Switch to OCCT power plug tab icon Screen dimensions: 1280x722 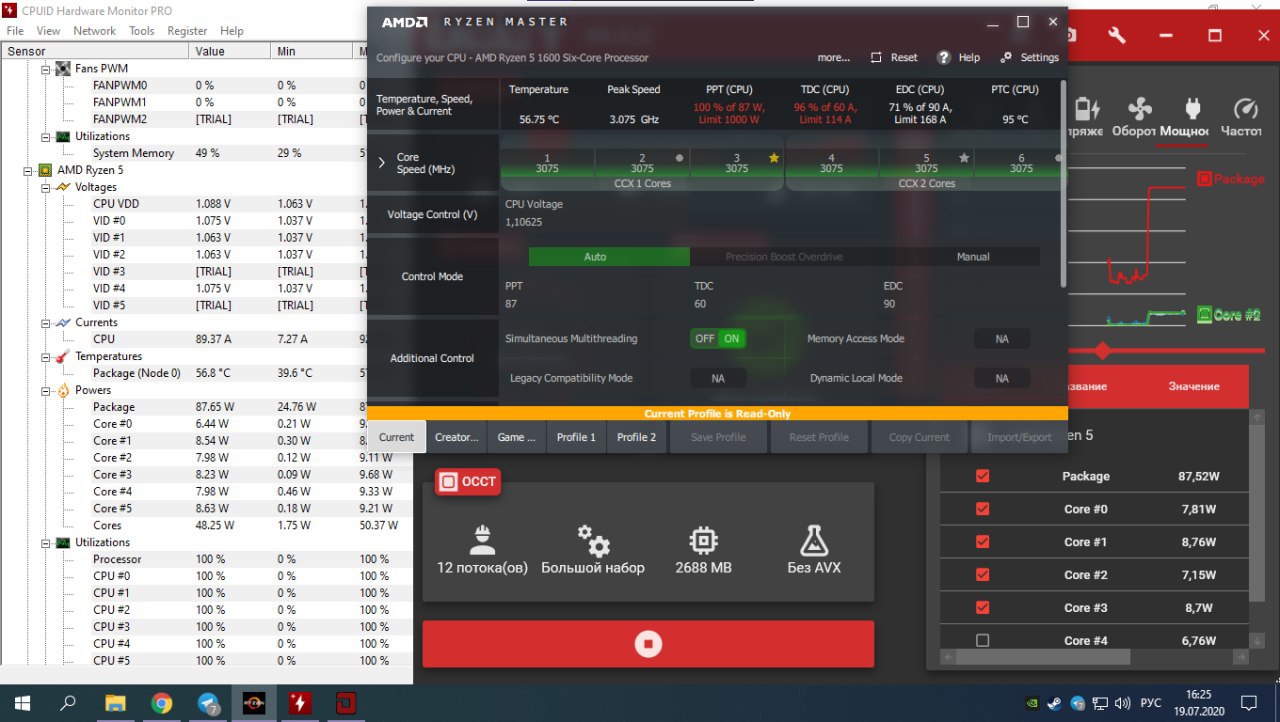coord(1191,108)
